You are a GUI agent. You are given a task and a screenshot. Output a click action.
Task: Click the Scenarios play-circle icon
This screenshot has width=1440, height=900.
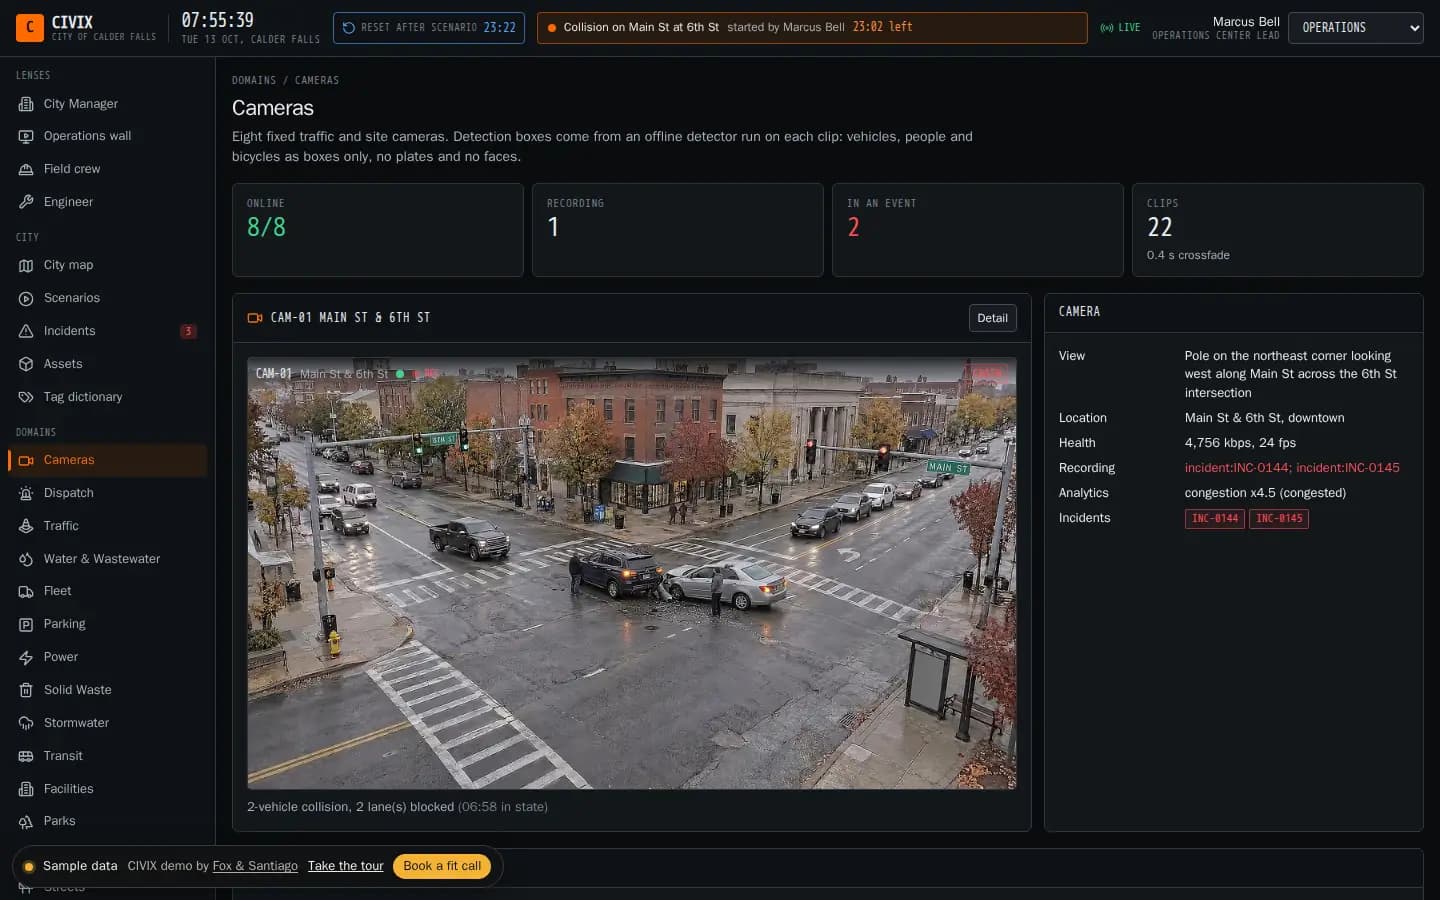26,298
